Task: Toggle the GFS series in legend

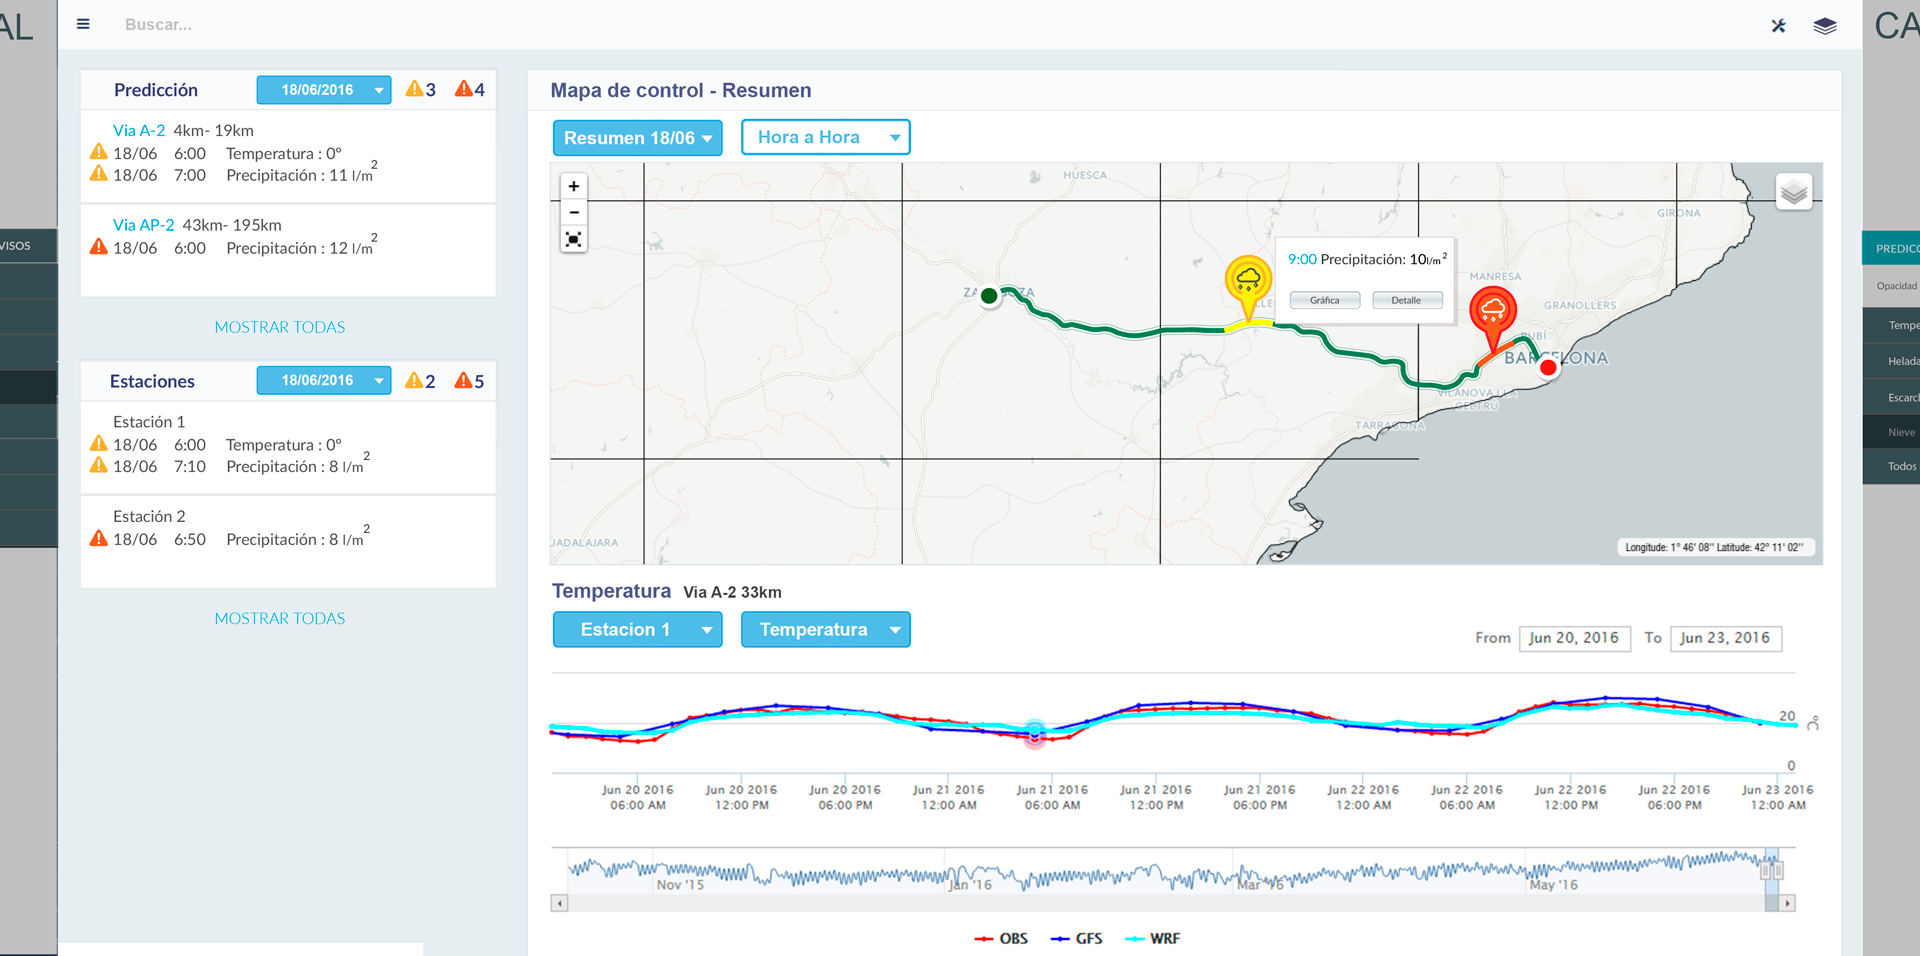Action: point(1078,938)
